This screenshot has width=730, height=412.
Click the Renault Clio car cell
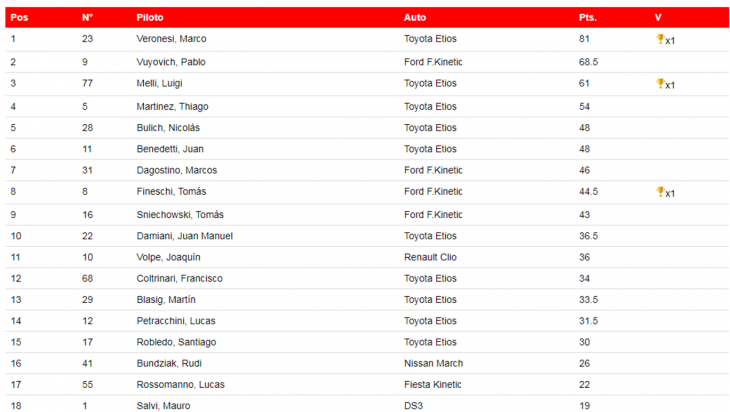[x=430, y=257]
